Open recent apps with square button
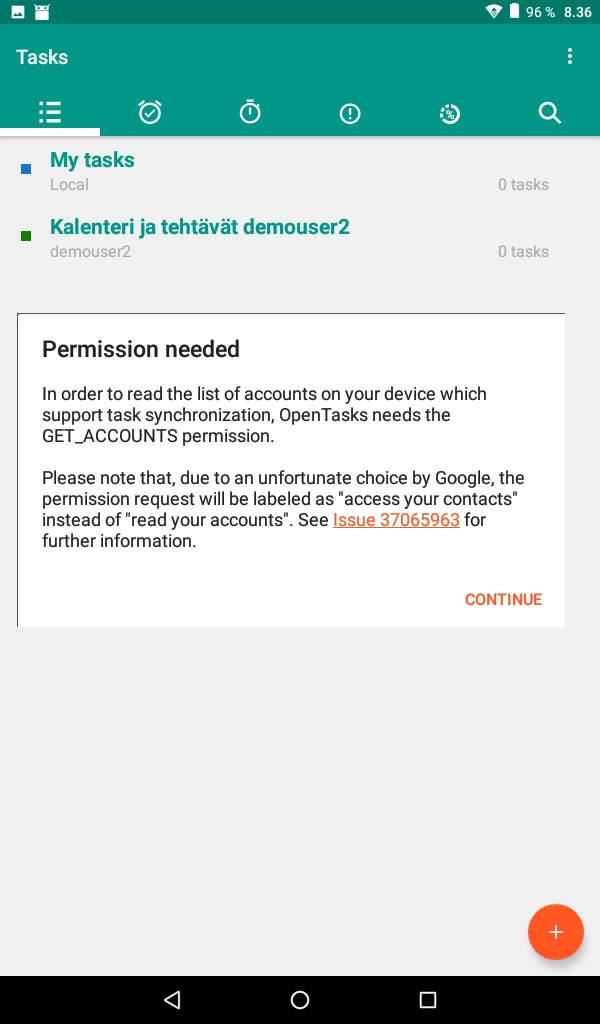 428,999
